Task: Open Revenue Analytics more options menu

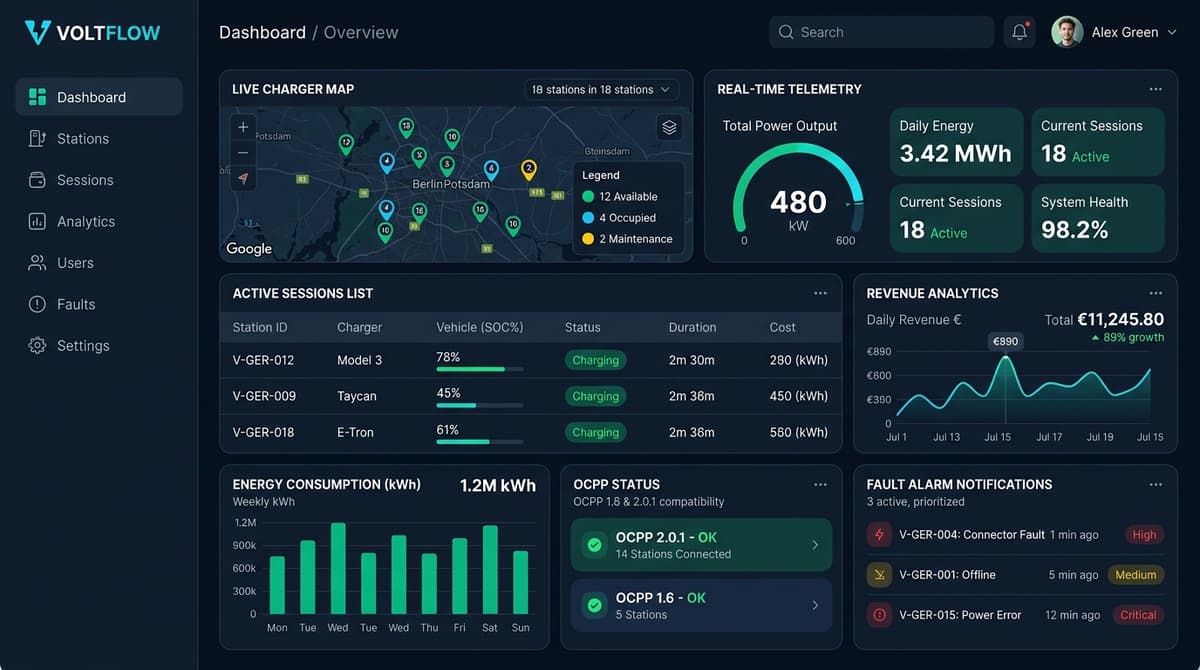Action: tap(1155, 293)
